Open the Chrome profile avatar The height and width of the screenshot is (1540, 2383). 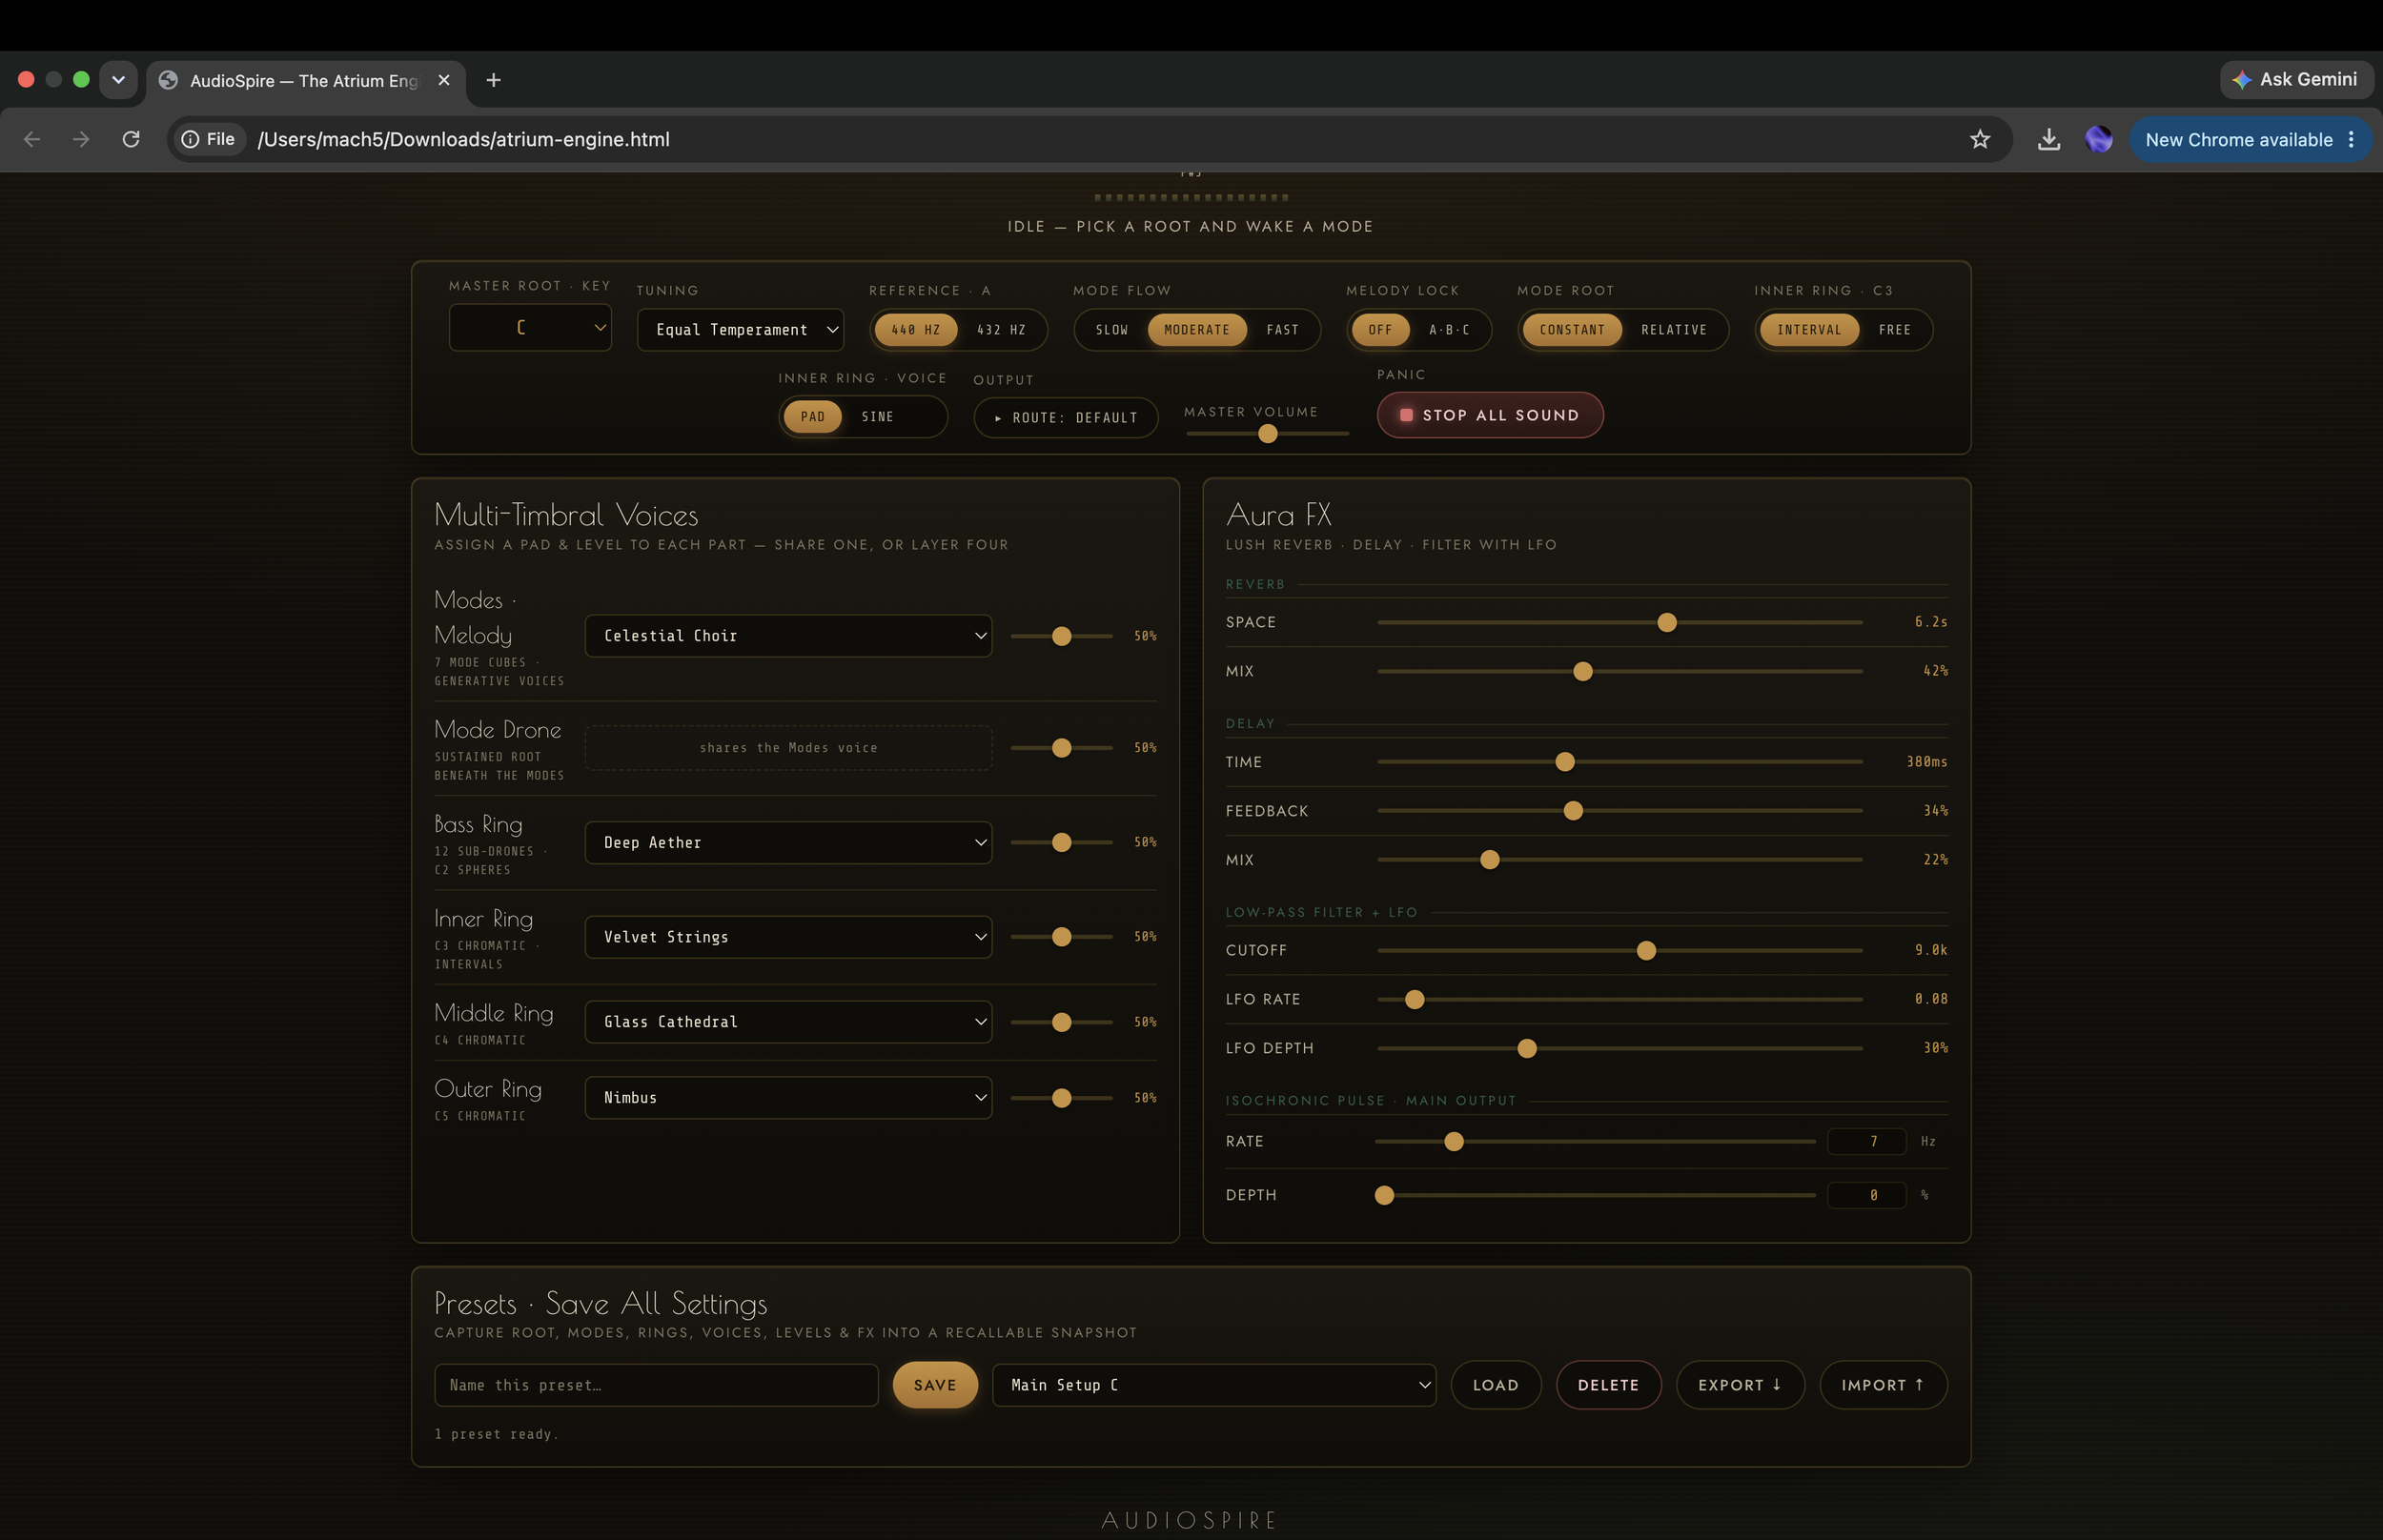click(x=2099, y=139)
